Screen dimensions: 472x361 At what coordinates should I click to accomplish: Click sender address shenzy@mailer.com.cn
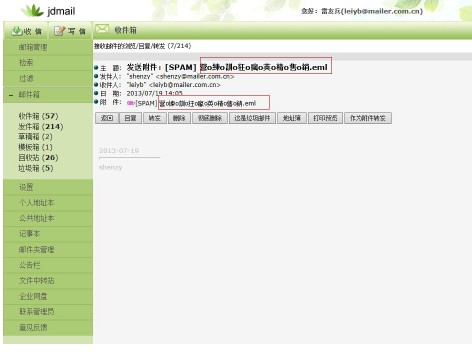[195, 76]
